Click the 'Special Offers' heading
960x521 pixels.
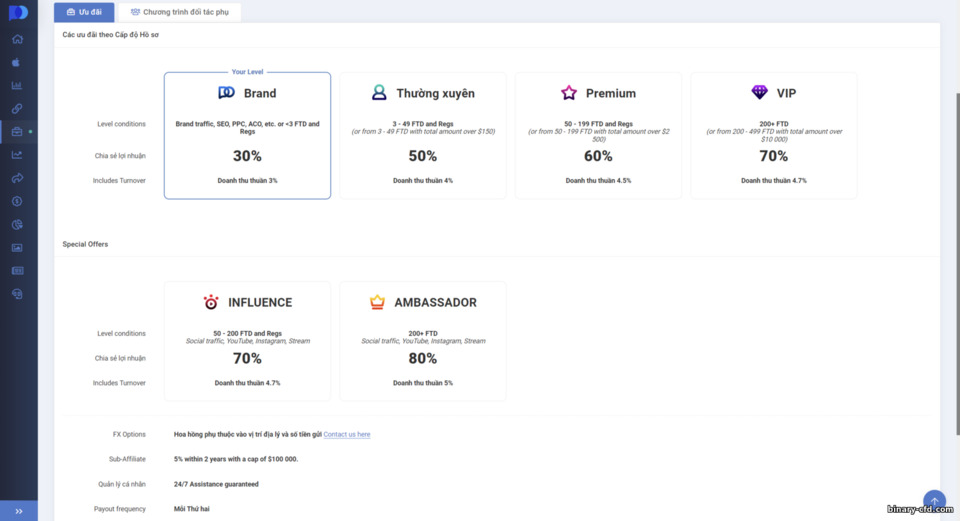(85, 244)
